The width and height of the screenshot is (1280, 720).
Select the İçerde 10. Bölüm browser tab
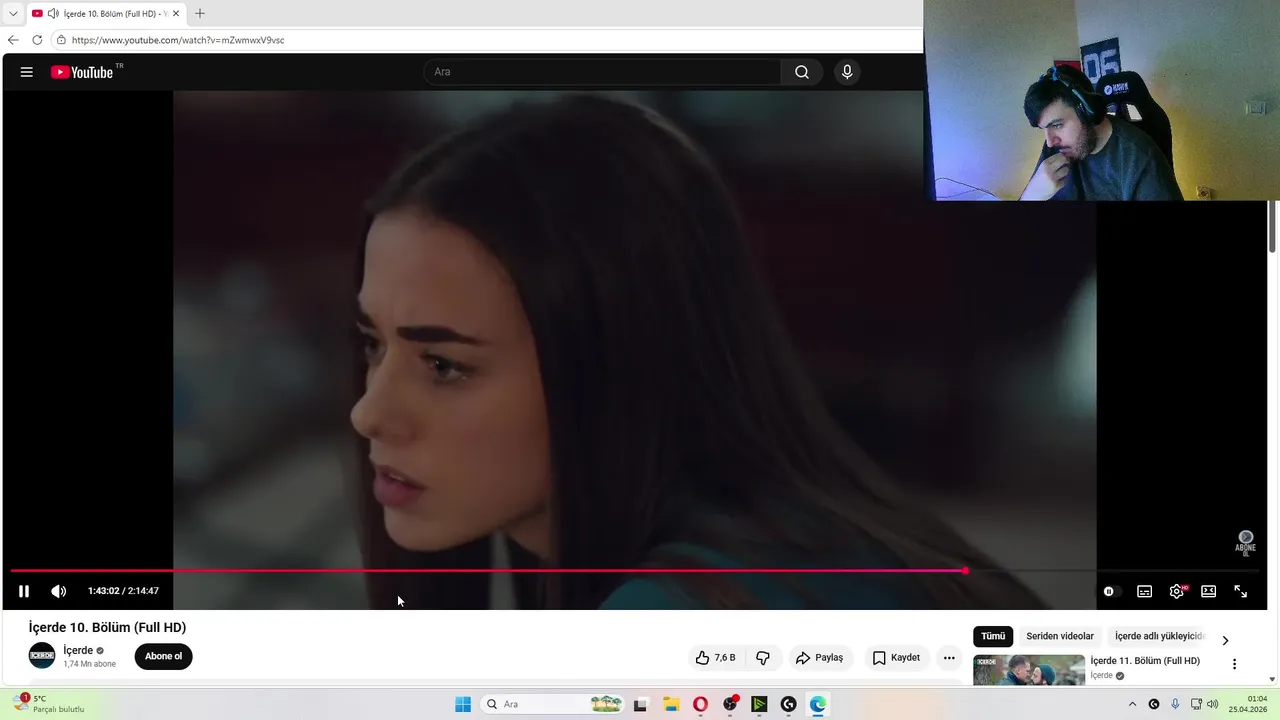pos(106,13)
